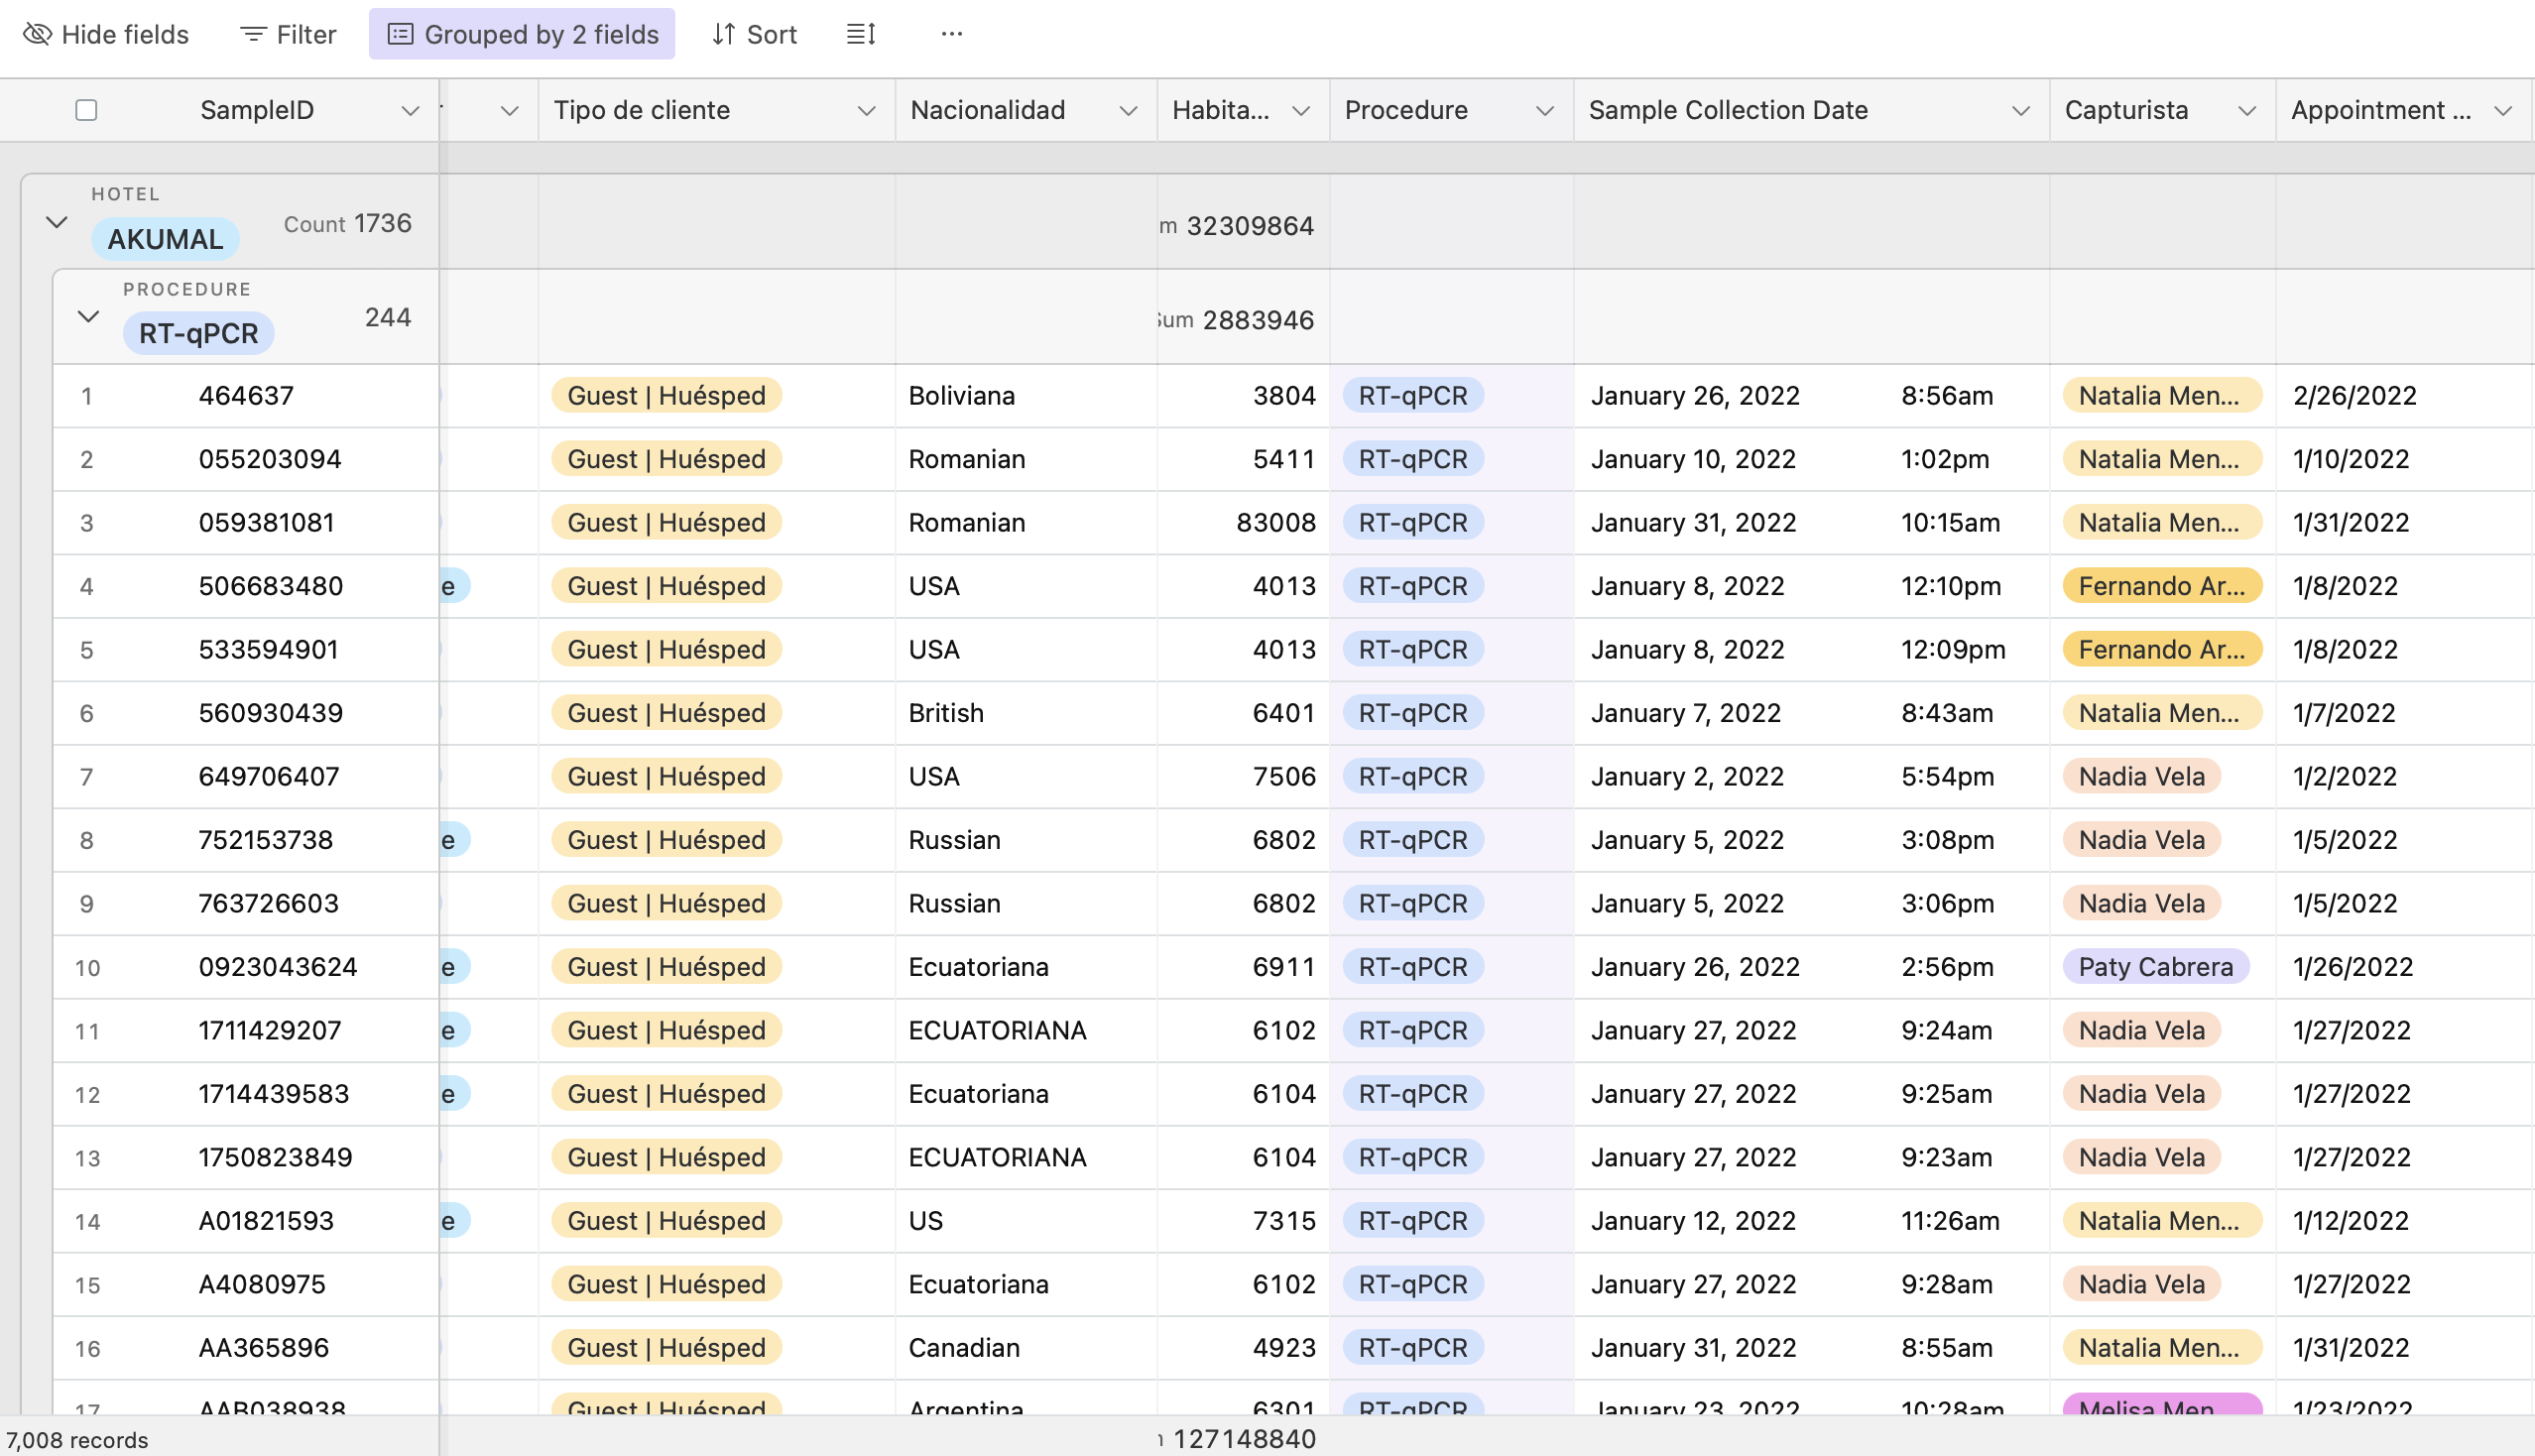Click RT-qPCR procedure tag in row 10

coord(1412,967)
